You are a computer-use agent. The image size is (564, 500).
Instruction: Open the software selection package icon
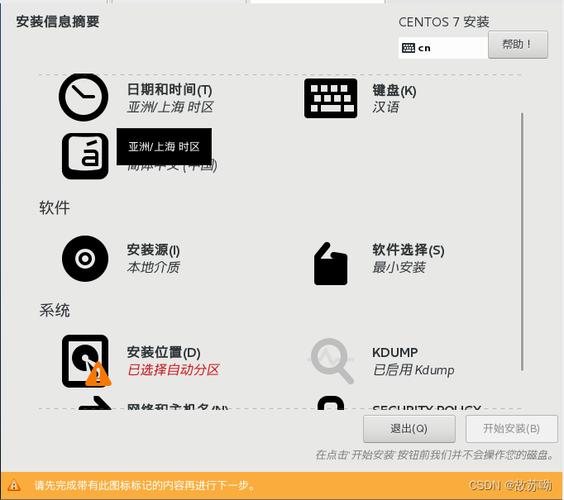point(331,264)
